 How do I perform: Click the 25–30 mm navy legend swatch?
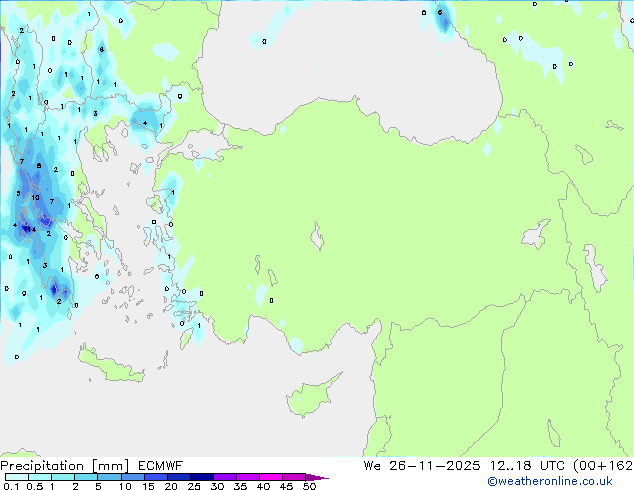(x=201, y=477)
